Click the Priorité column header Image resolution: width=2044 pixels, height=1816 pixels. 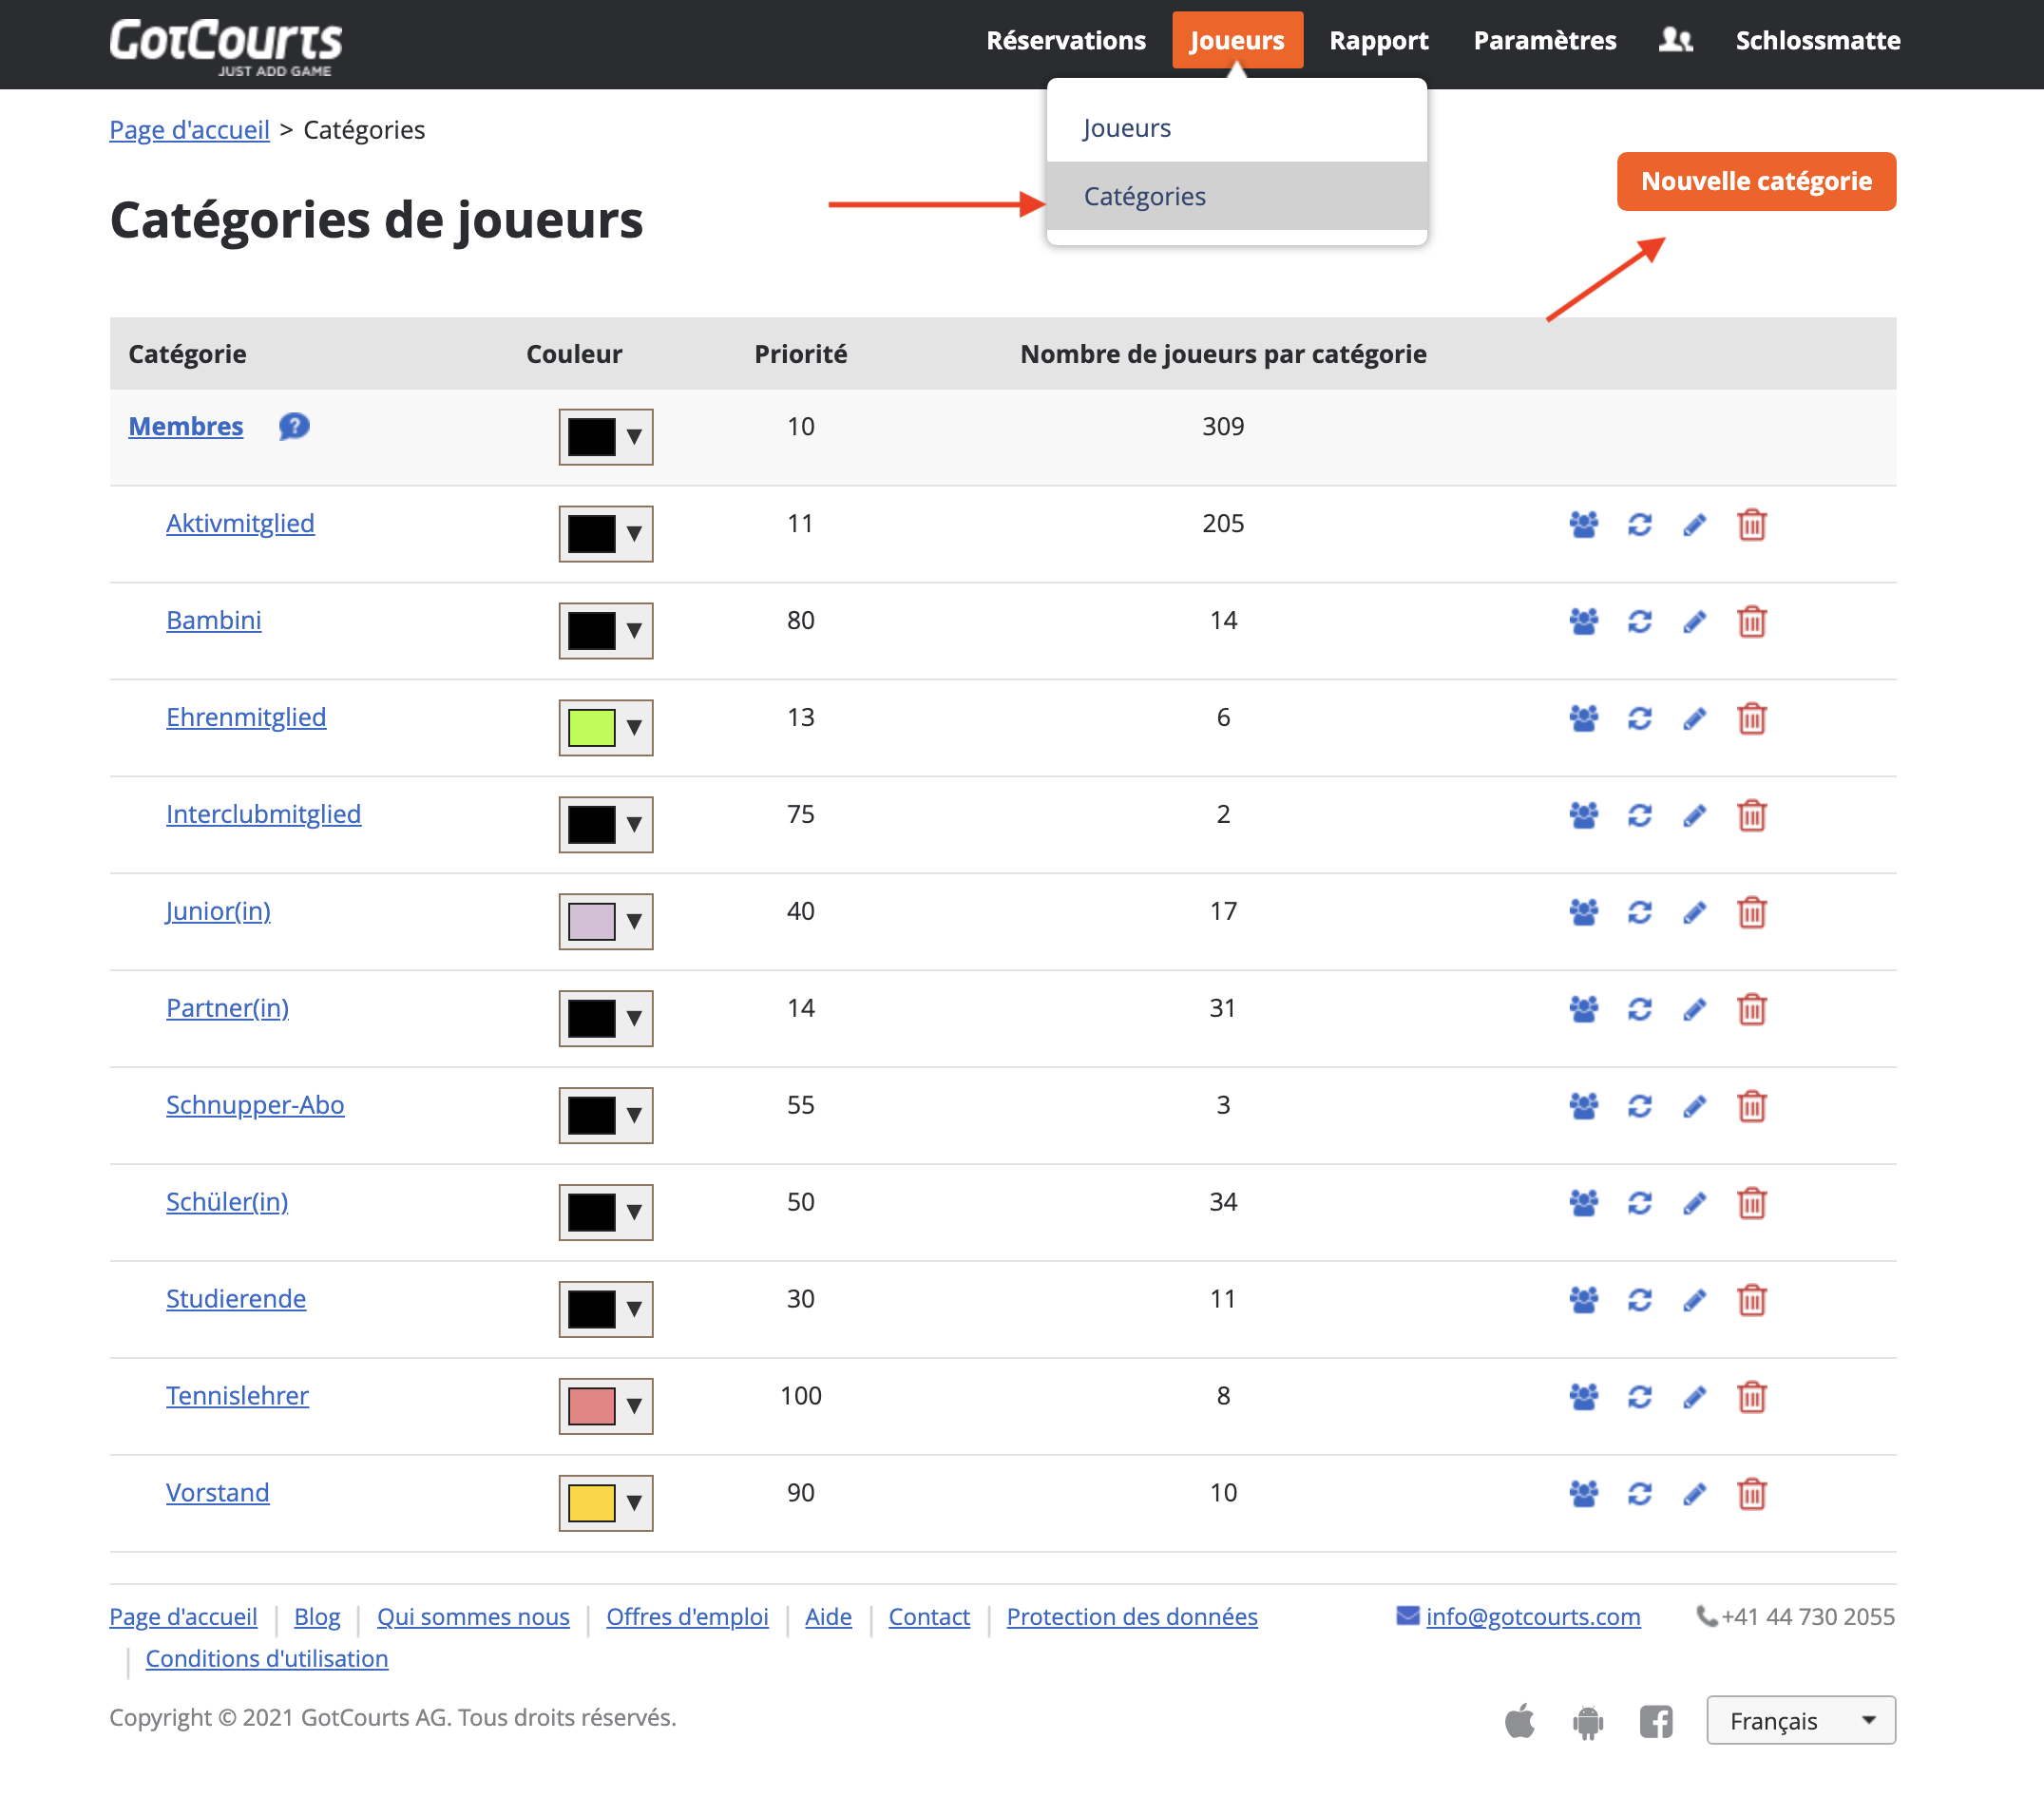800,354
